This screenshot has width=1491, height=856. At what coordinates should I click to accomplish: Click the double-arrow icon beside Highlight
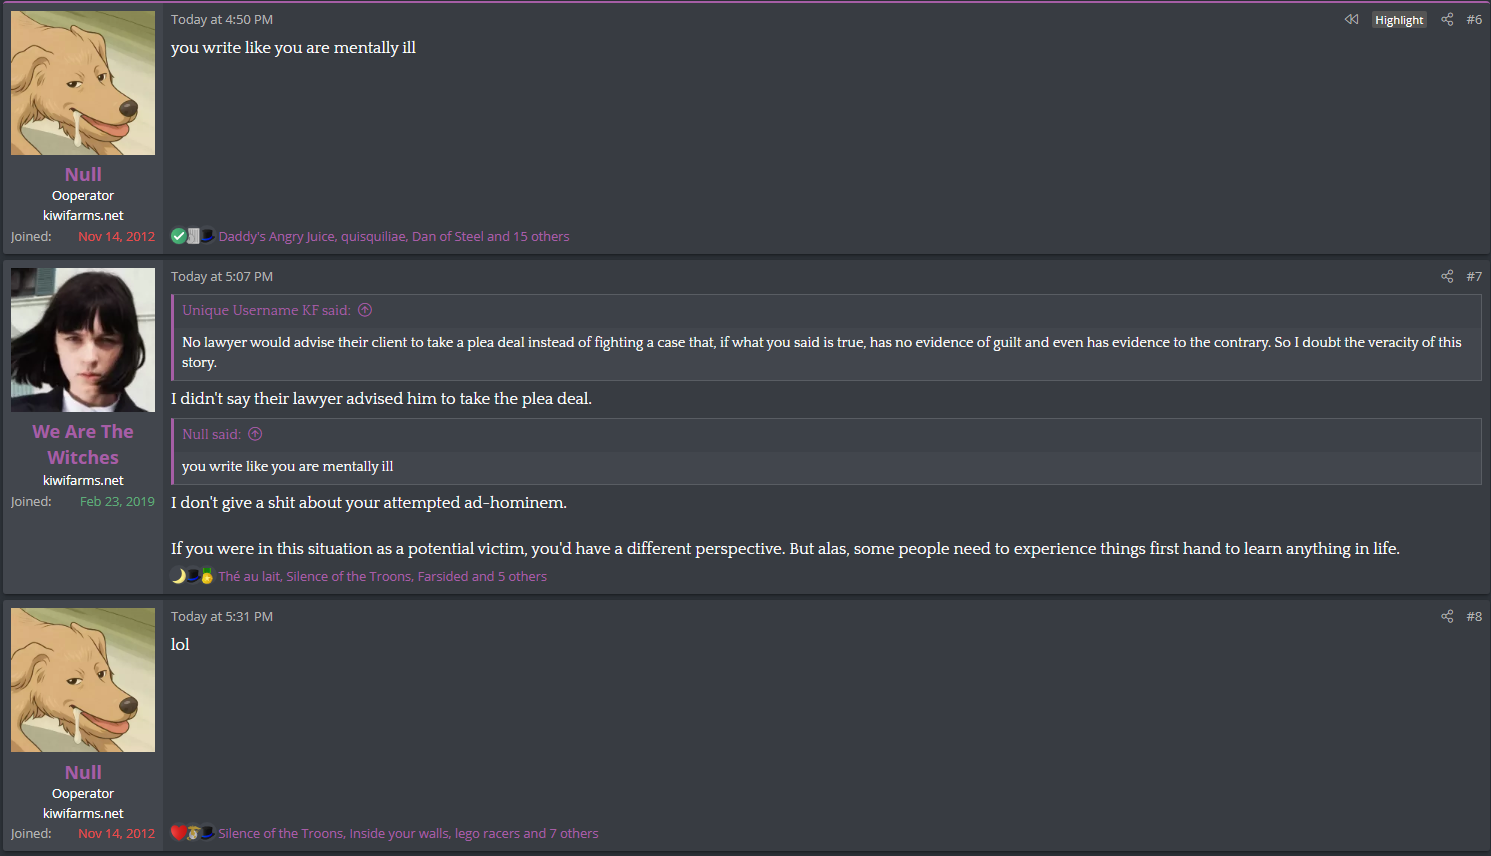1351,19
